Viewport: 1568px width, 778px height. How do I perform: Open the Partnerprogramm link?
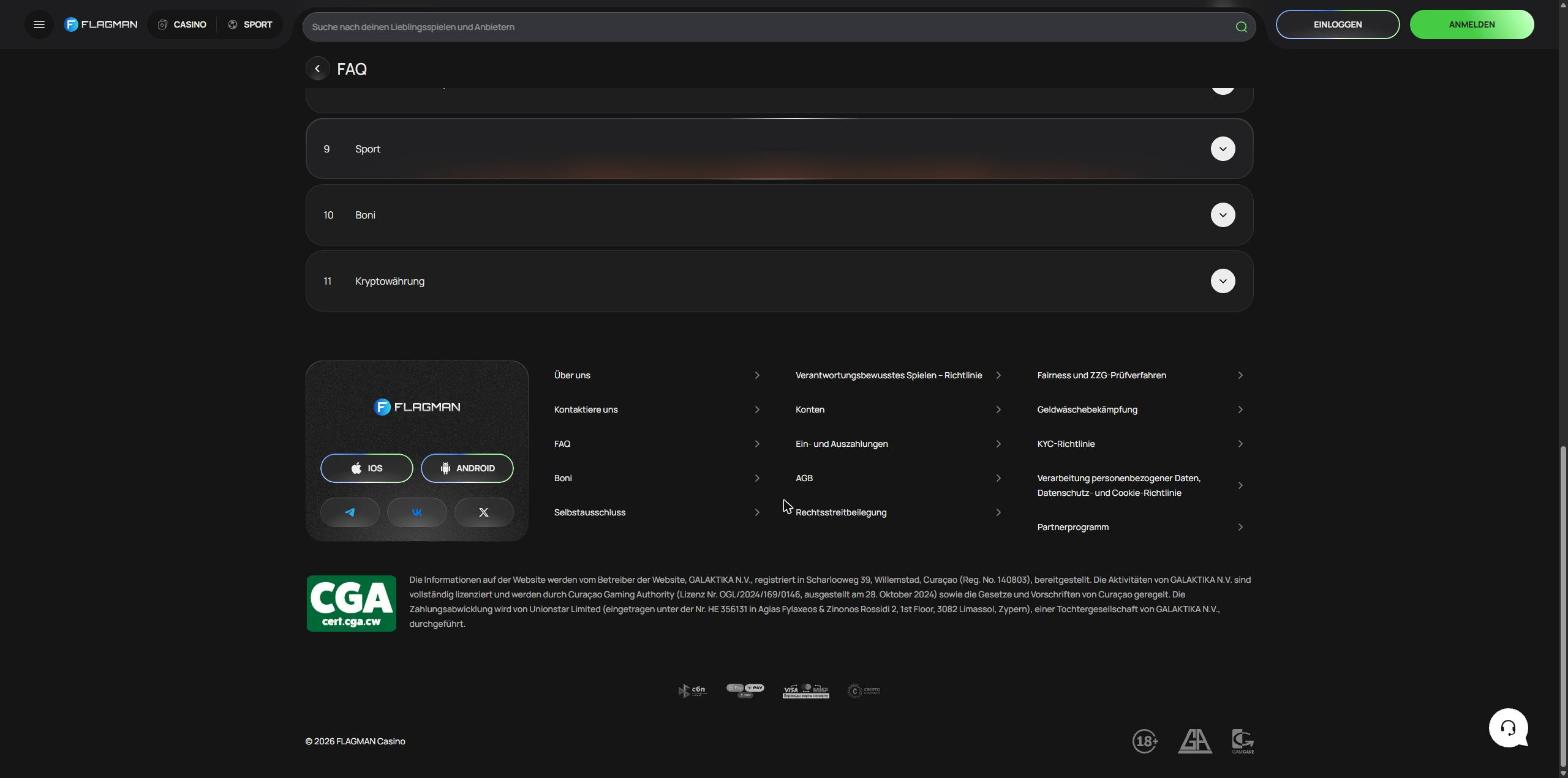[x=1141, y=527]
